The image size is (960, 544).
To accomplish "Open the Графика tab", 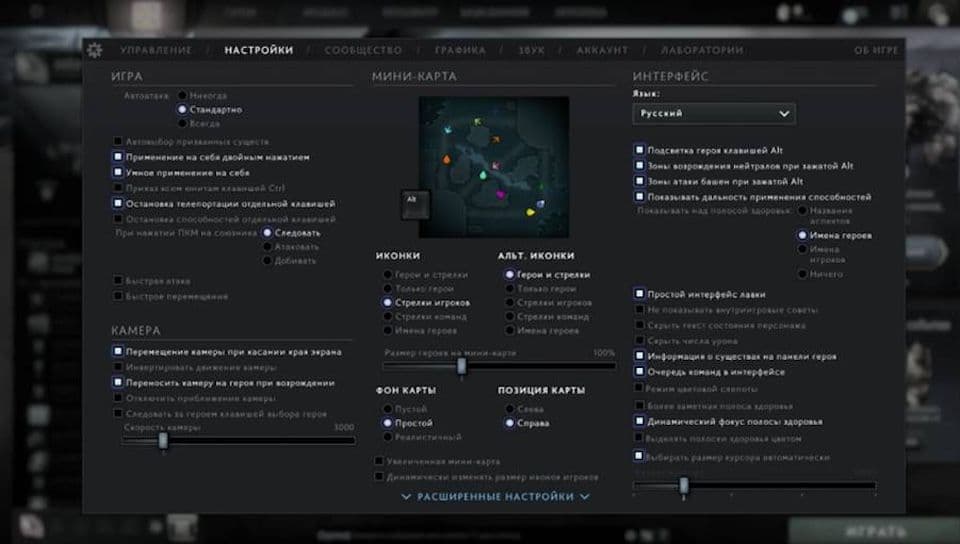I will pos(460,50).
